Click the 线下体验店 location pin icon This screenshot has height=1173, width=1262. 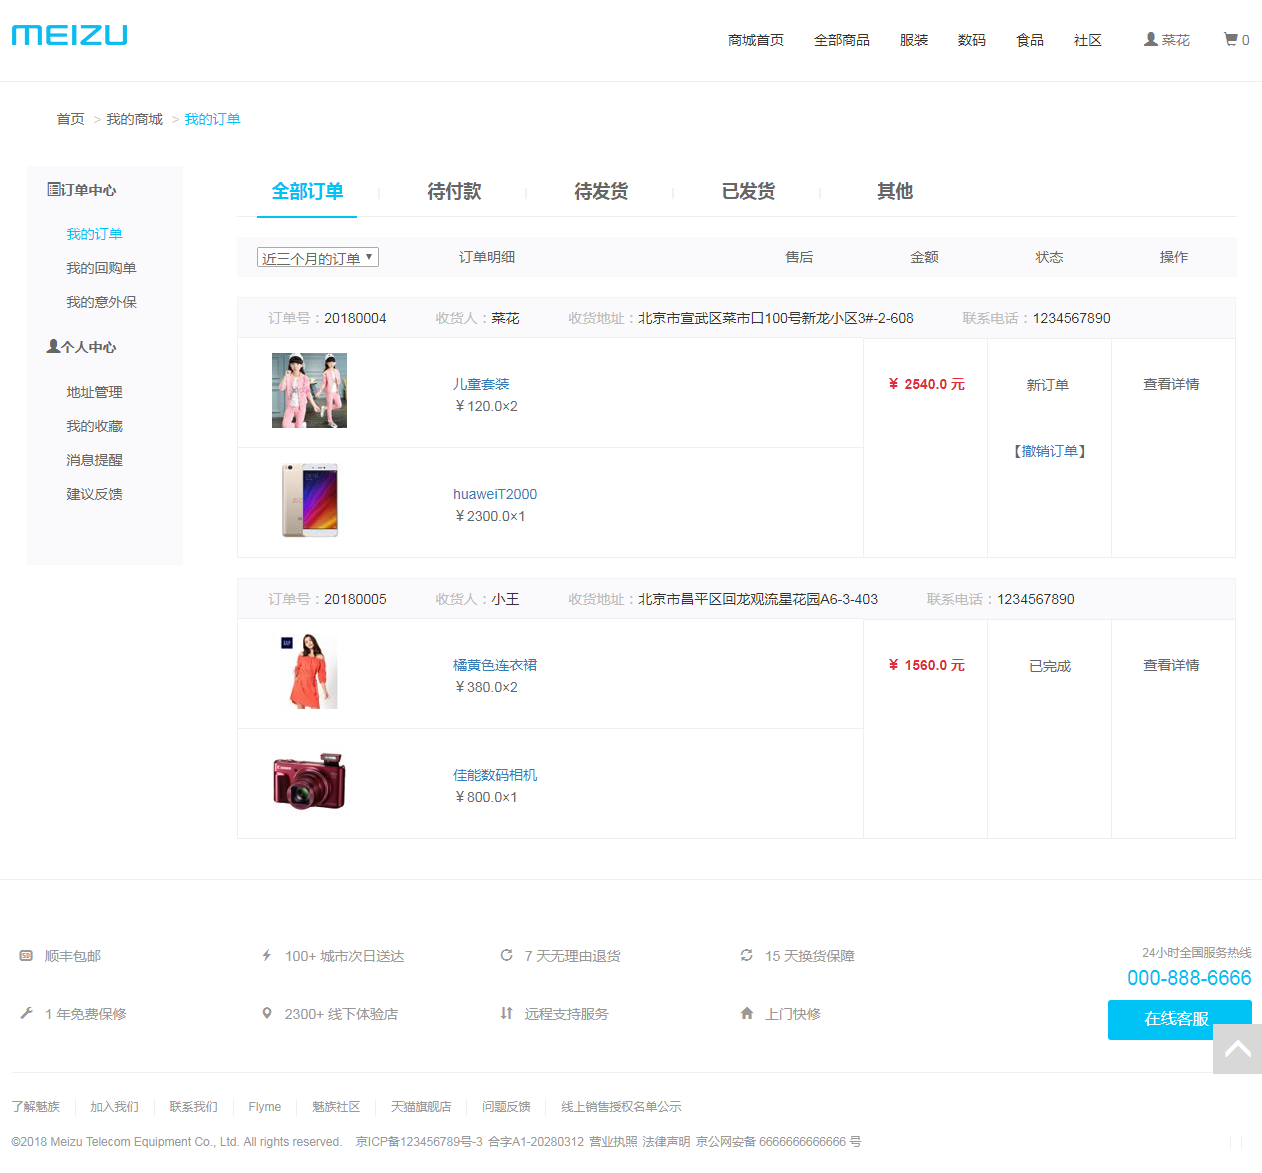(x=267, y=1013)
